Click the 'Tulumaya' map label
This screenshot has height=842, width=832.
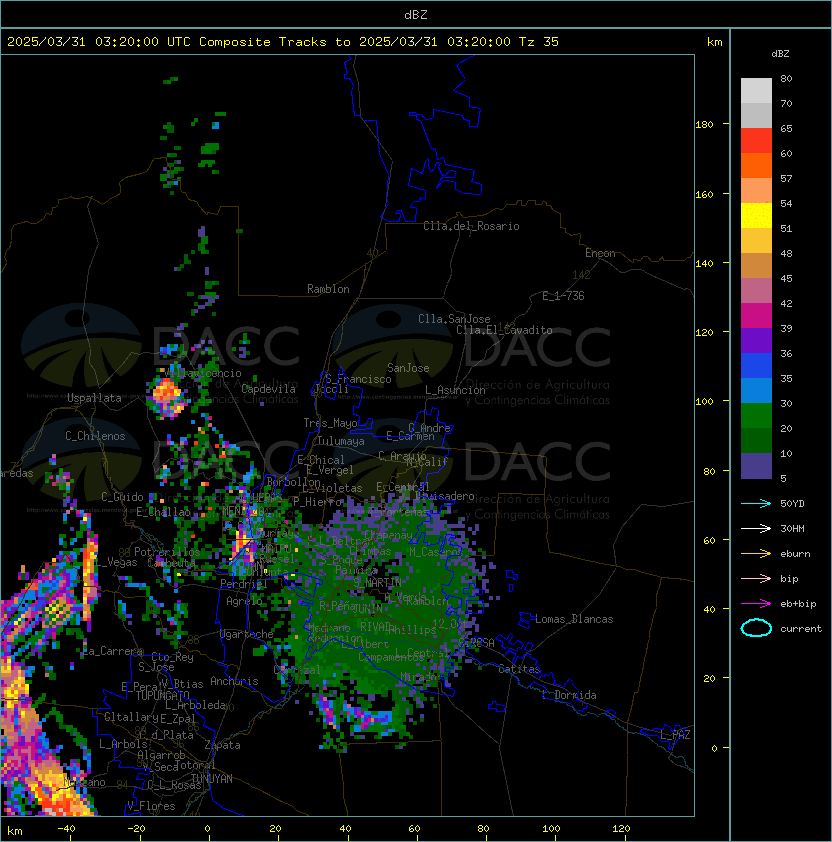click(x=341, y=441)
